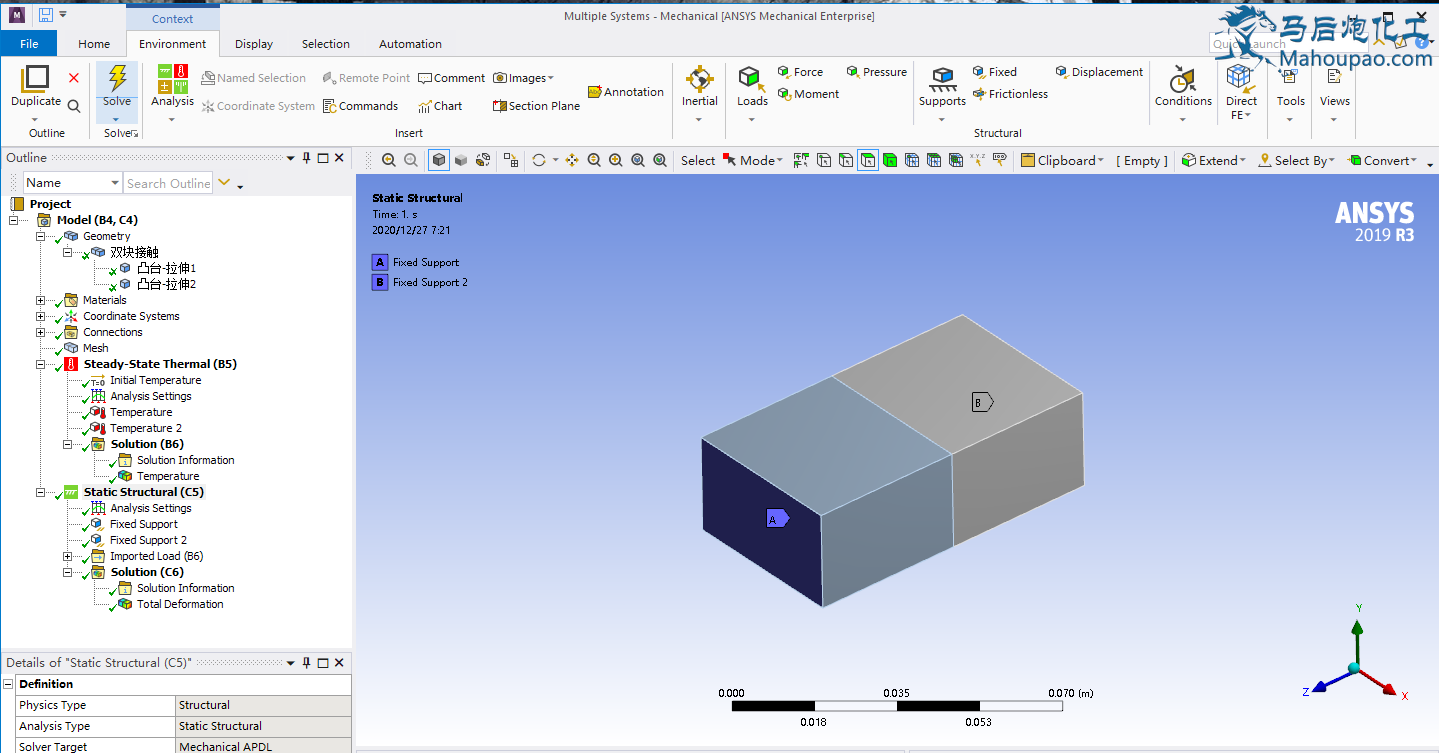Insert a Commands object

tap(360, 106)
